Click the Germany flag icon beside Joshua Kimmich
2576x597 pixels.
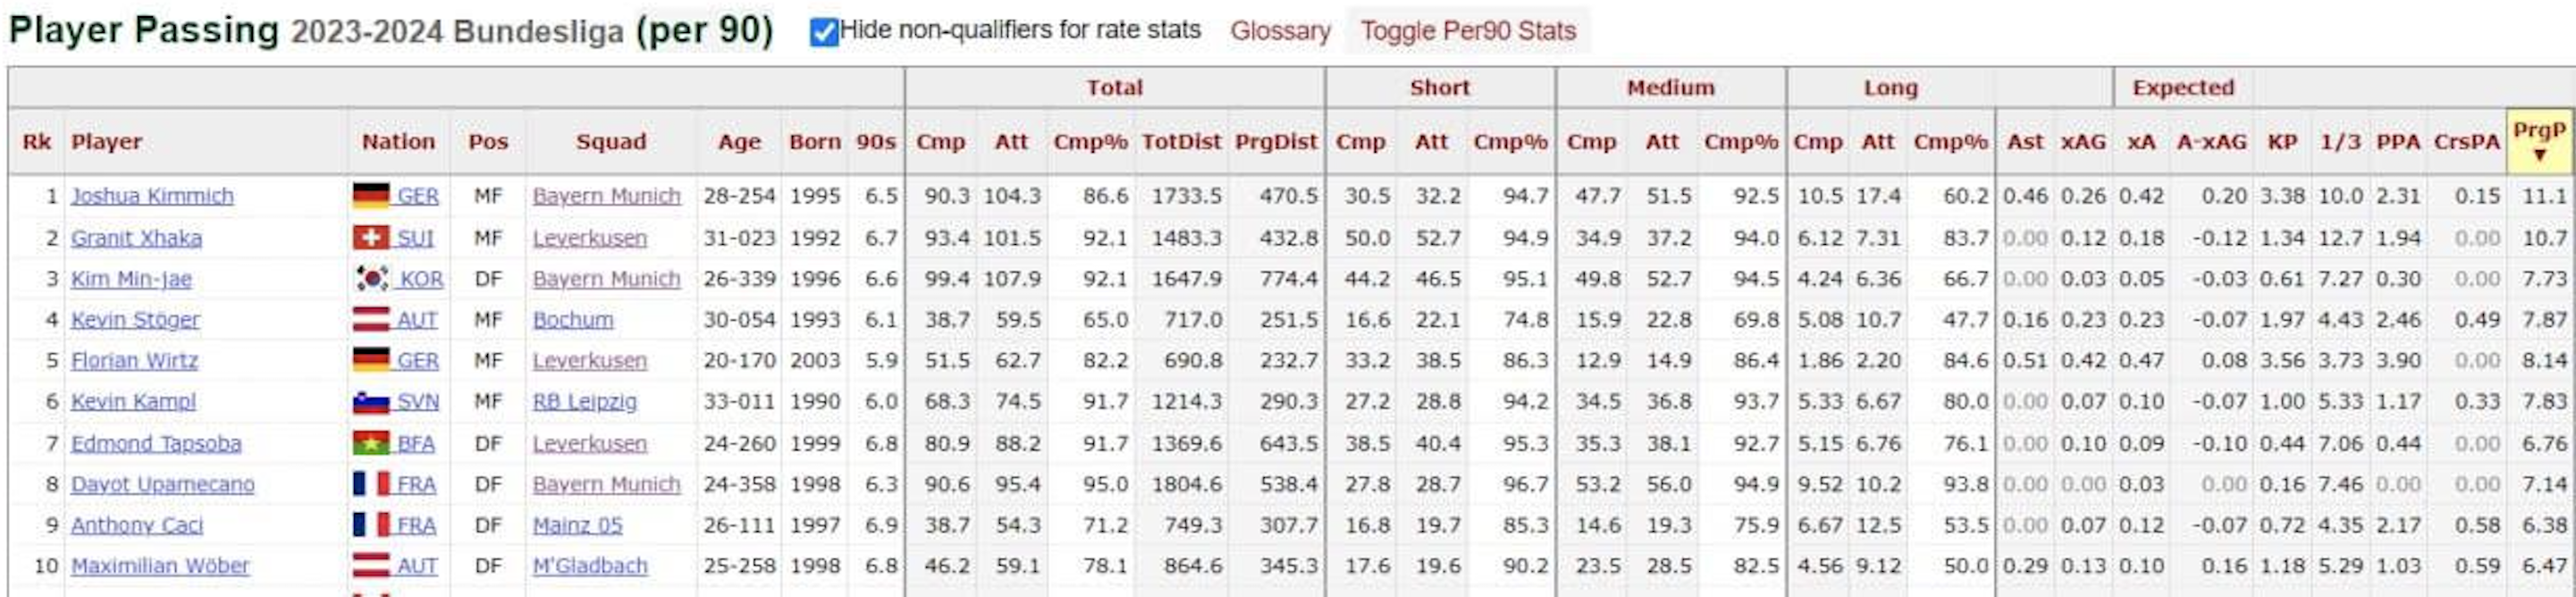tap(370, 196)
